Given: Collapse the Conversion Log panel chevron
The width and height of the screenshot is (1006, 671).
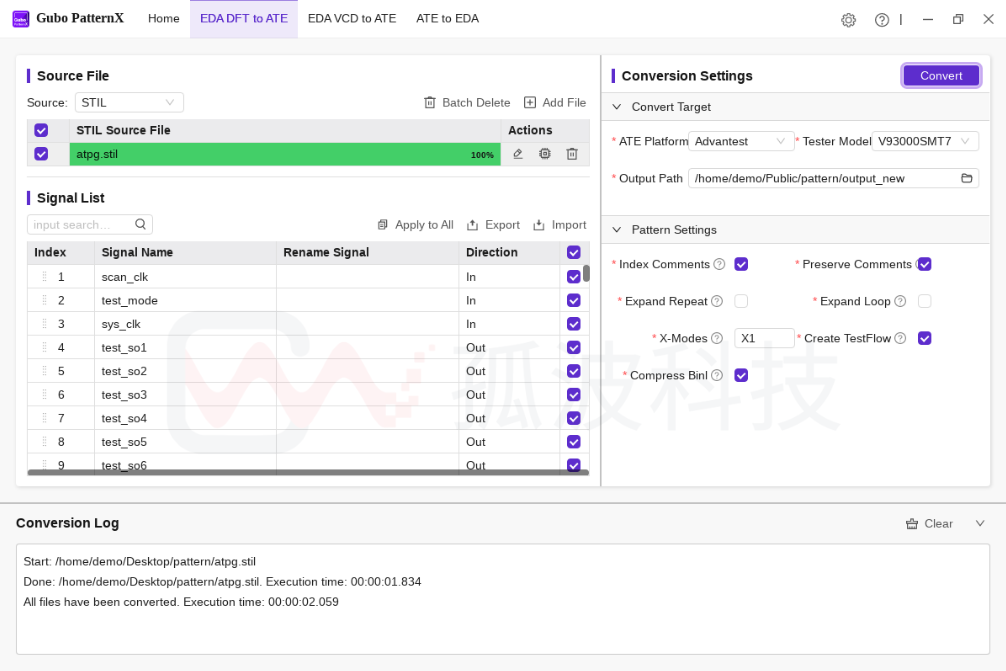Looking at the screenshot, I should [x=980, y=523].
